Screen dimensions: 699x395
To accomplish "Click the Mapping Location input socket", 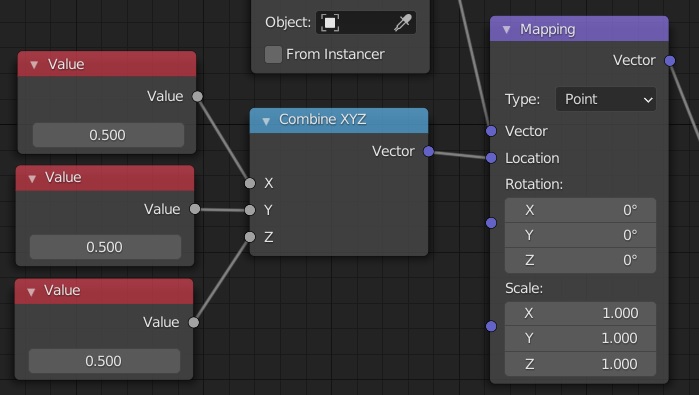I will 491,158.
